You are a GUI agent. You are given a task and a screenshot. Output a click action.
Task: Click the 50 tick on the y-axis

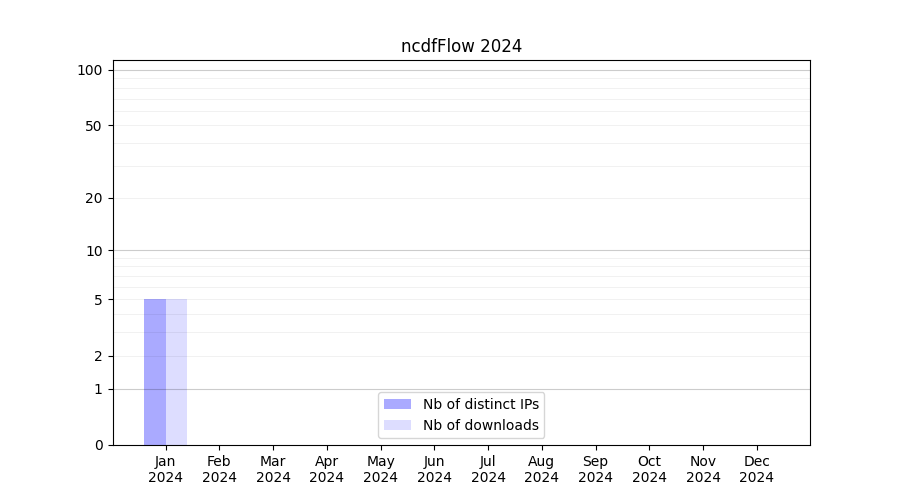[x=93, y=126]
